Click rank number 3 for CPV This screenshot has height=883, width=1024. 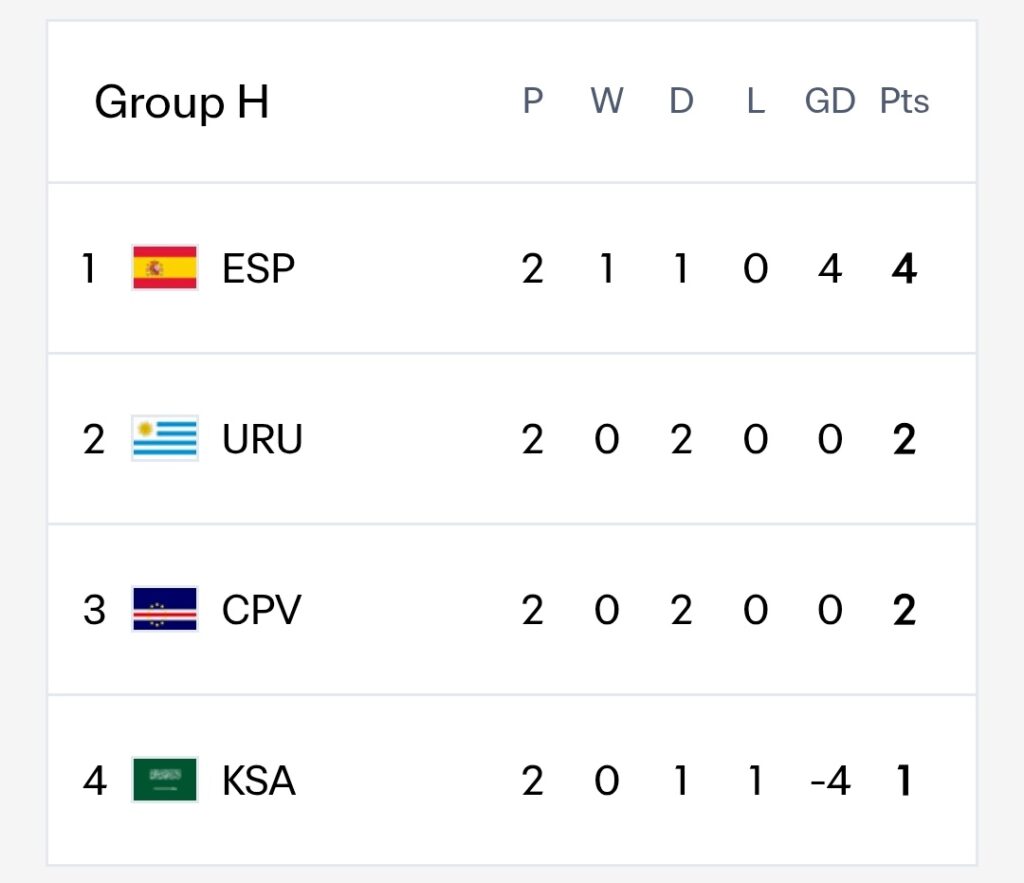pyautogui.click(x=94, y=610)
